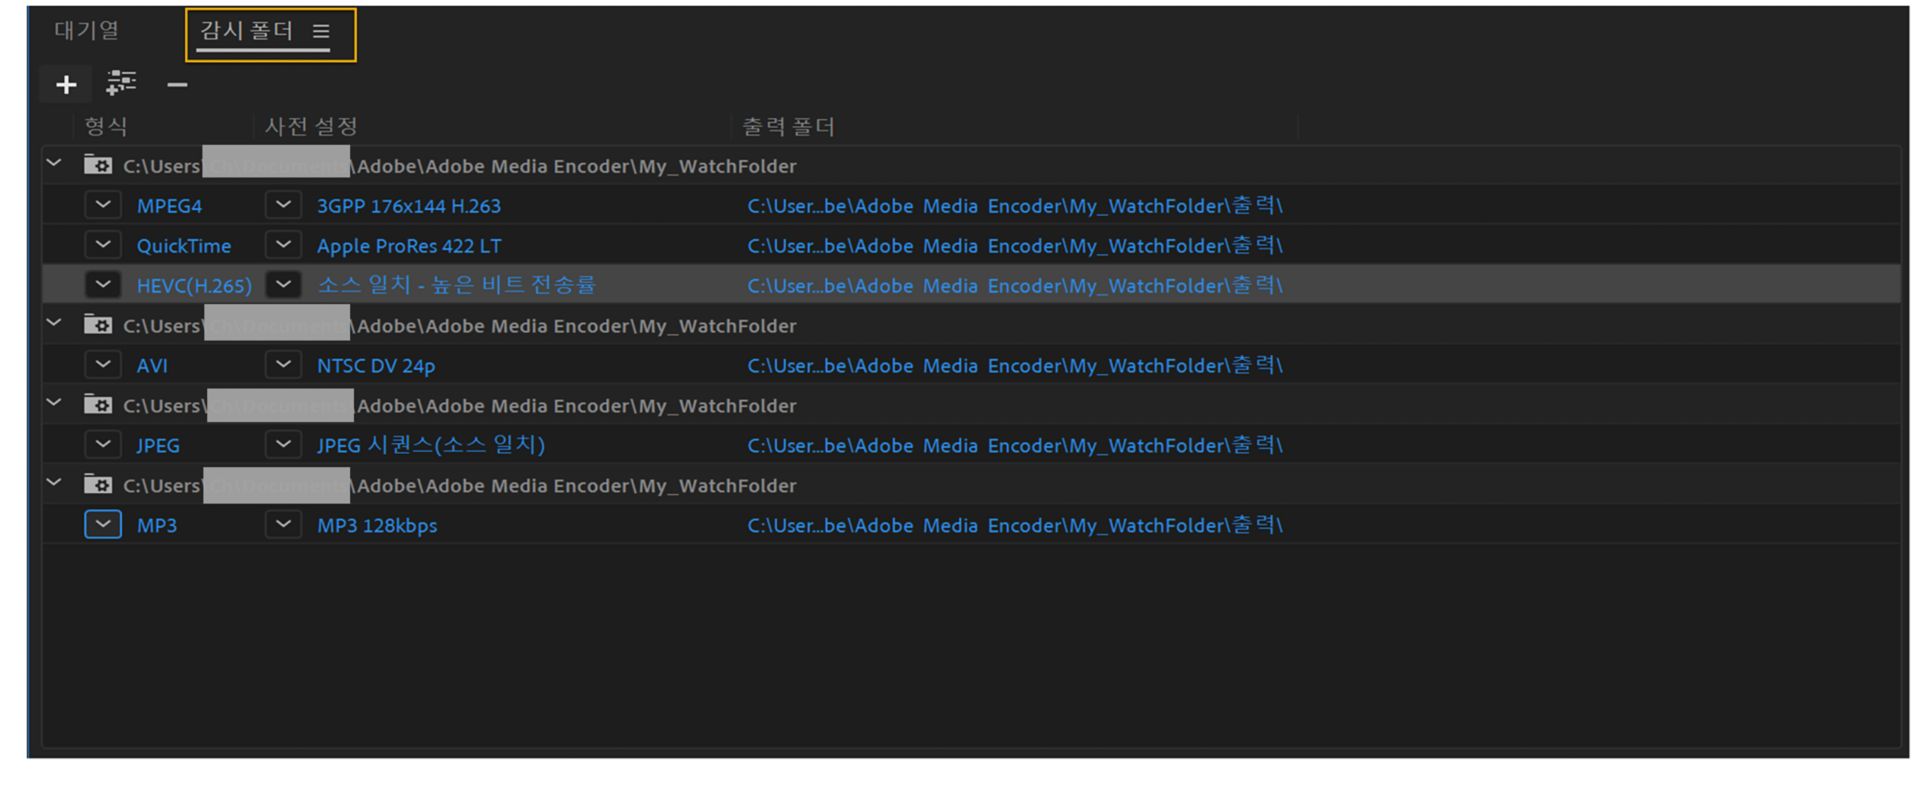Collapse the watch folder containing AVI
The width and height of the screenshot is (1920, 791).
(x=54, y=323)
